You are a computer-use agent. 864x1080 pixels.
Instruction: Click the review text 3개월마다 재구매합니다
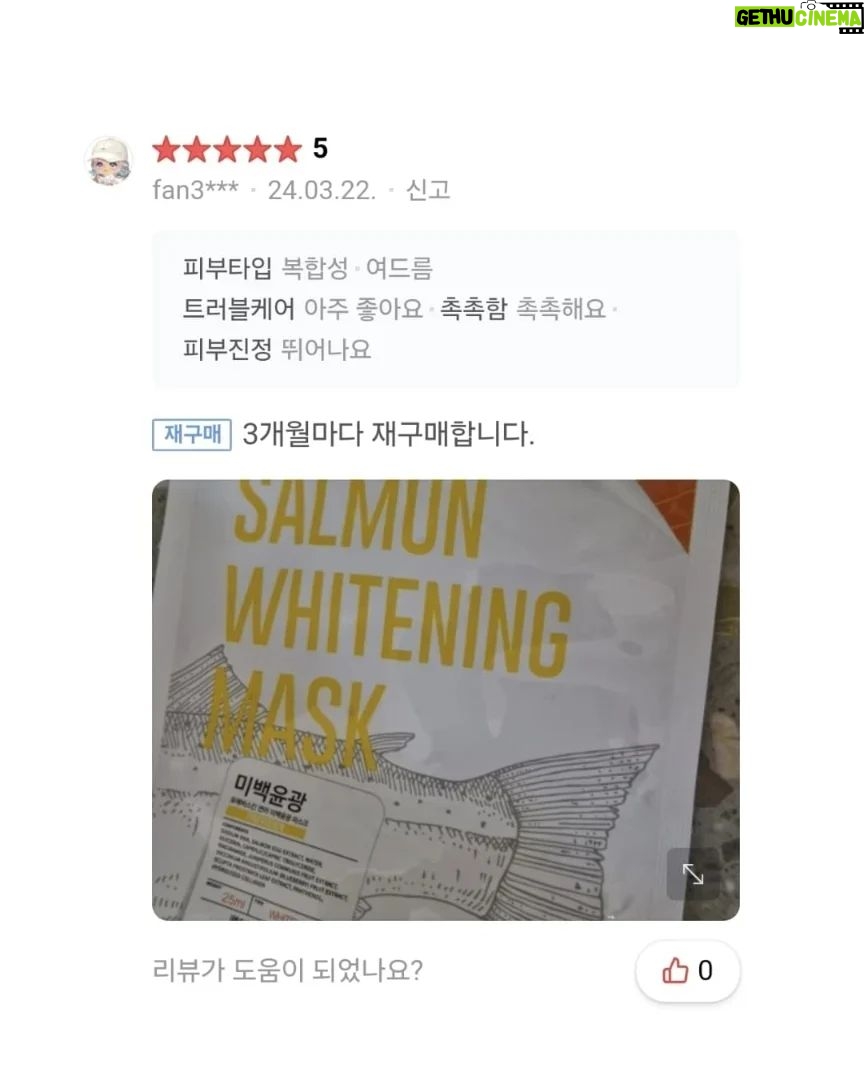click(x=389, y=434)
